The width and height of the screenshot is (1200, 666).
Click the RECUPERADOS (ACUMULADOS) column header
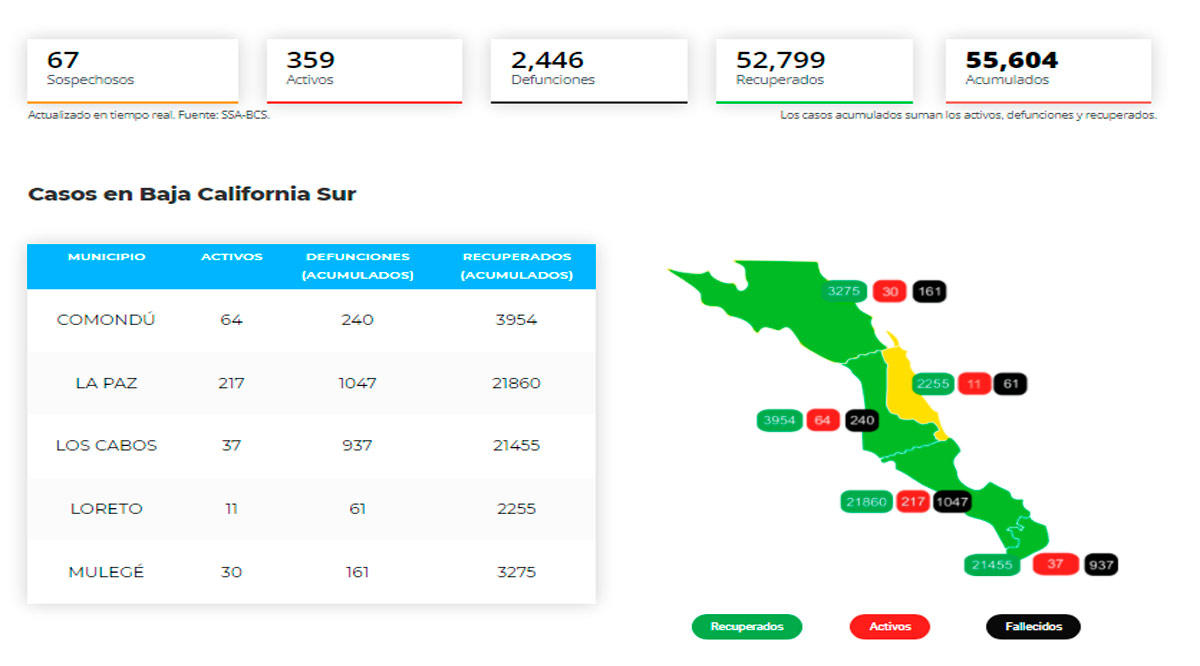[x=516, y=266]
